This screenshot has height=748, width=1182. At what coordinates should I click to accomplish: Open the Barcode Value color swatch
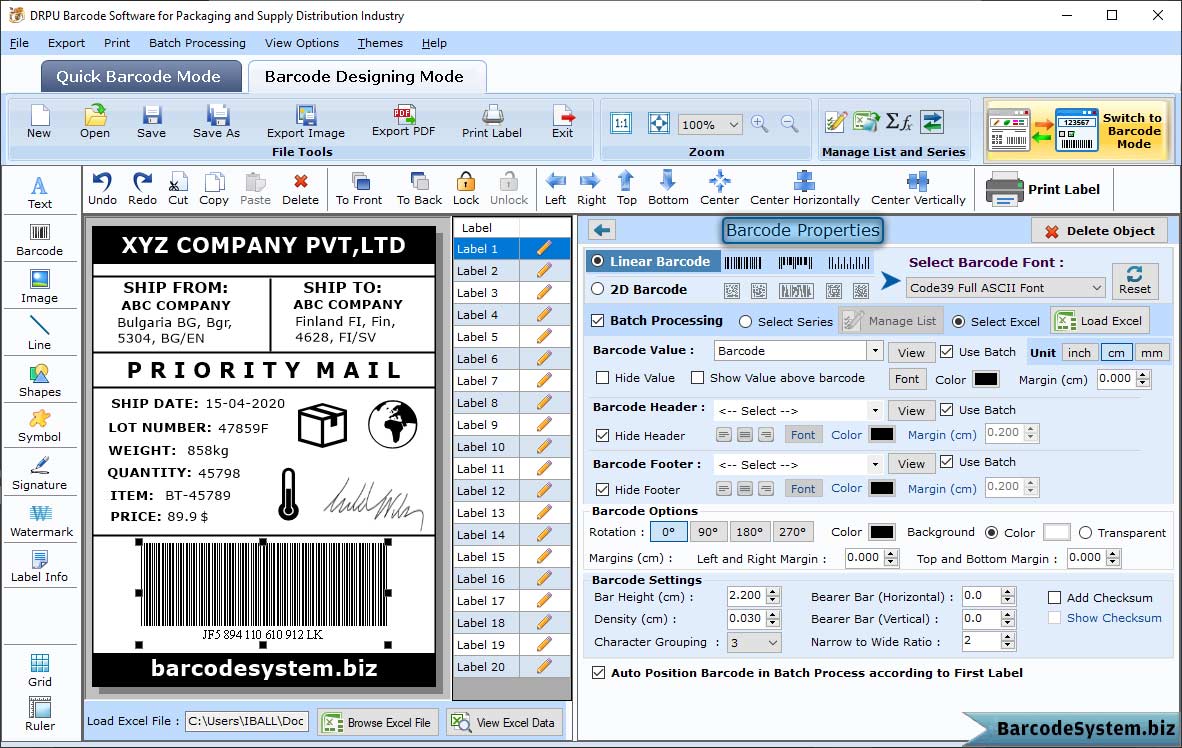point(985,379)
